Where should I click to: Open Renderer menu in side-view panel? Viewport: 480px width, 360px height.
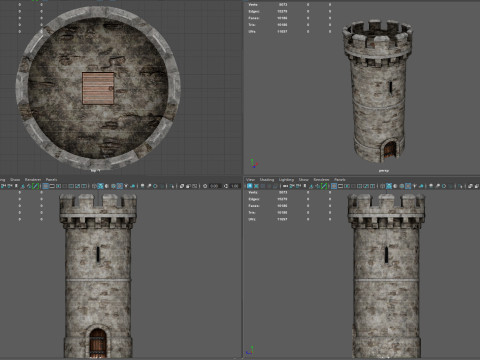coord(321,180)
